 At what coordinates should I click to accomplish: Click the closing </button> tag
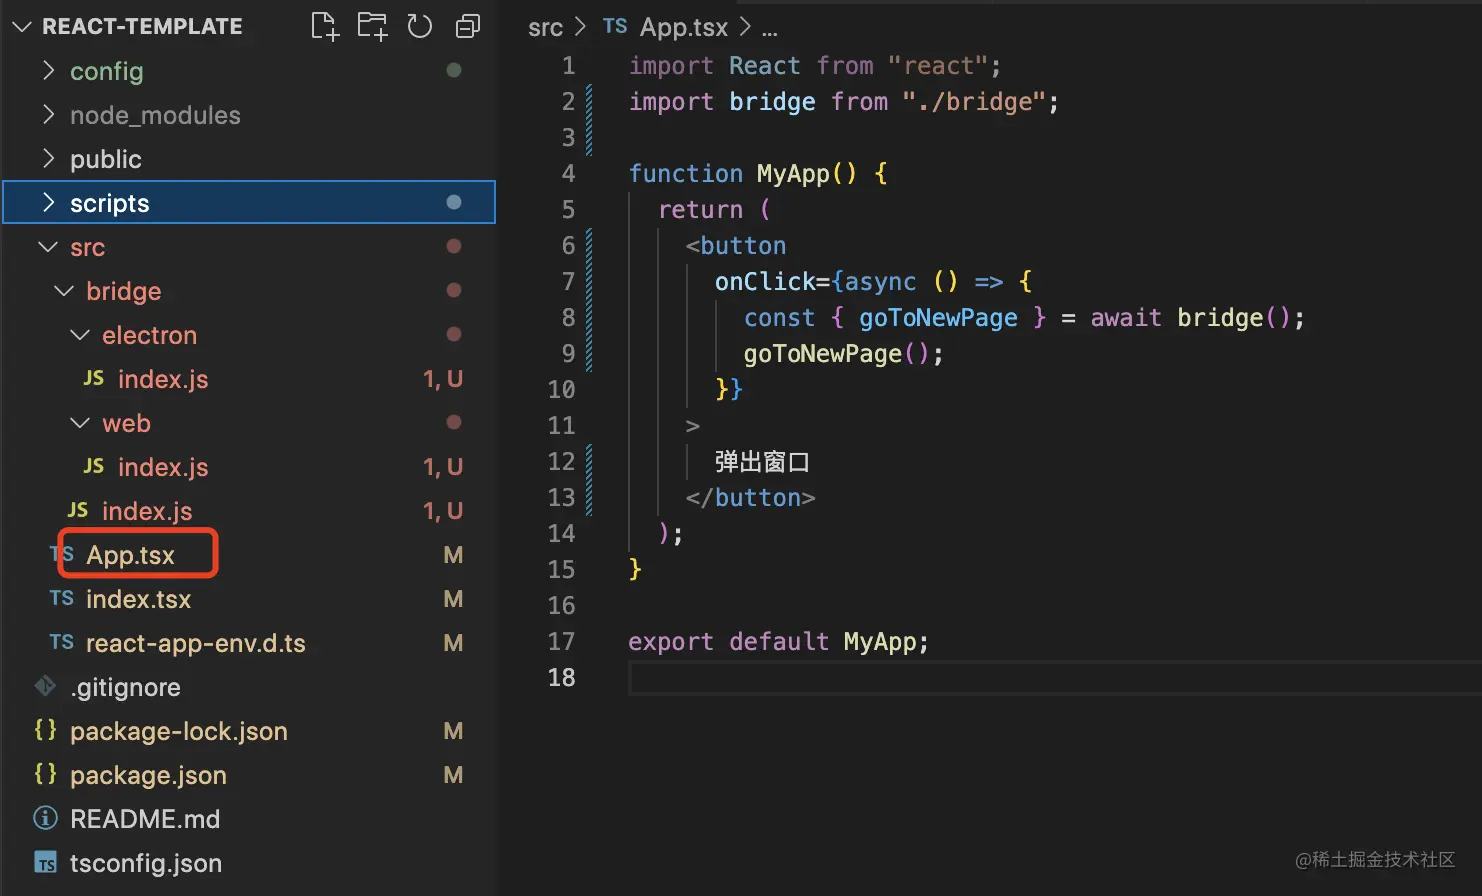click(x=750, y=498)
